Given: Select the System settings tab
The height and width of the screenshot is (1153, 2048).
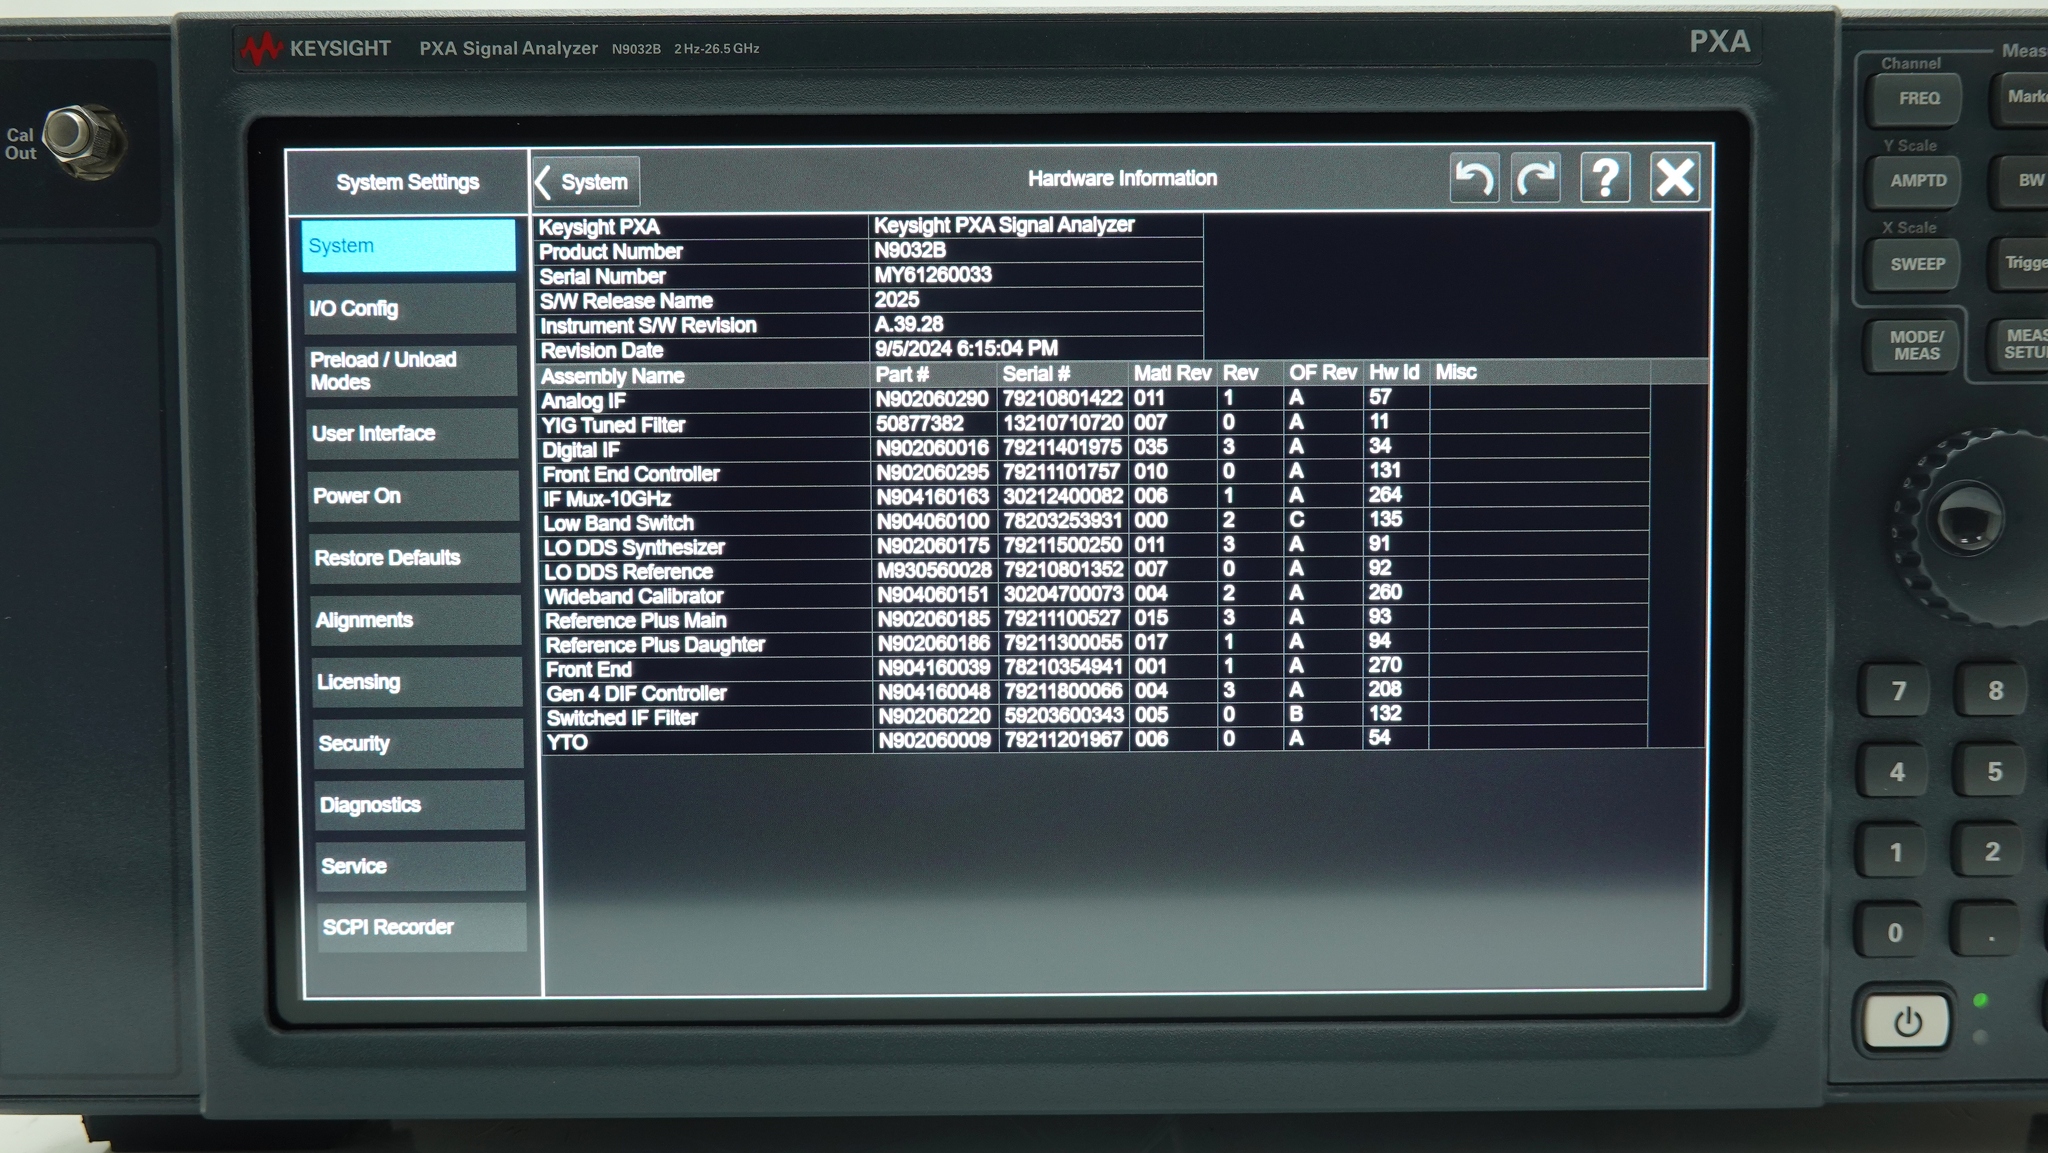Looking at the screenshot, I should tap(408, 246).
